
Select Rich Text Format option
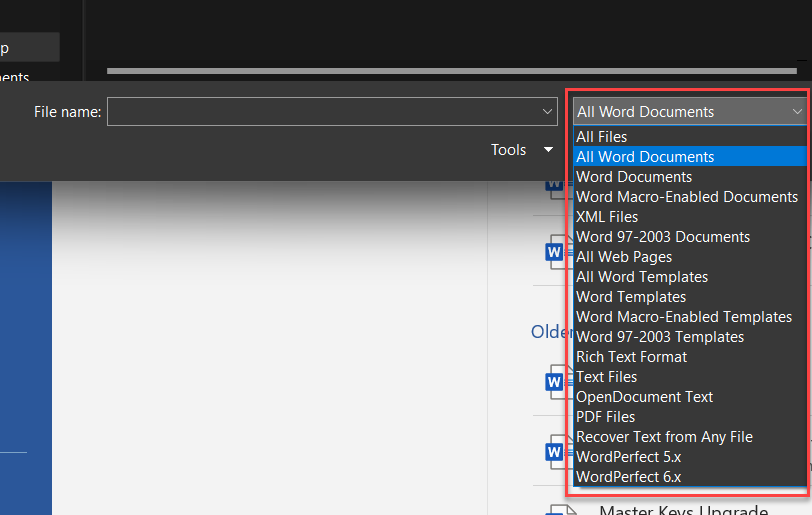[x=690, y=357]
